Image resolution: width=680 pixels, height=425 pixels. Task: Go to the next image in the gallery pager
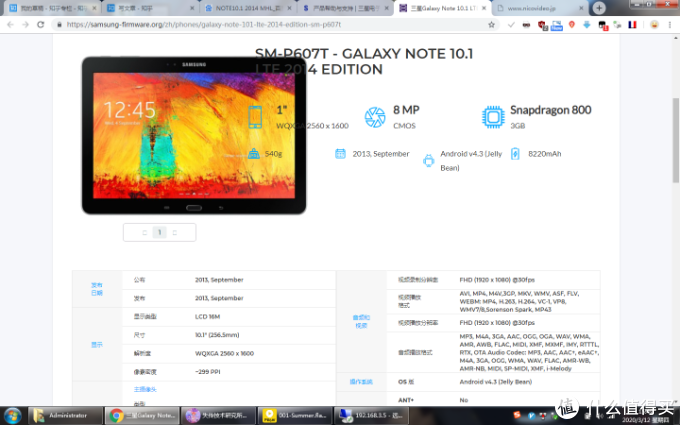(175, 232)
